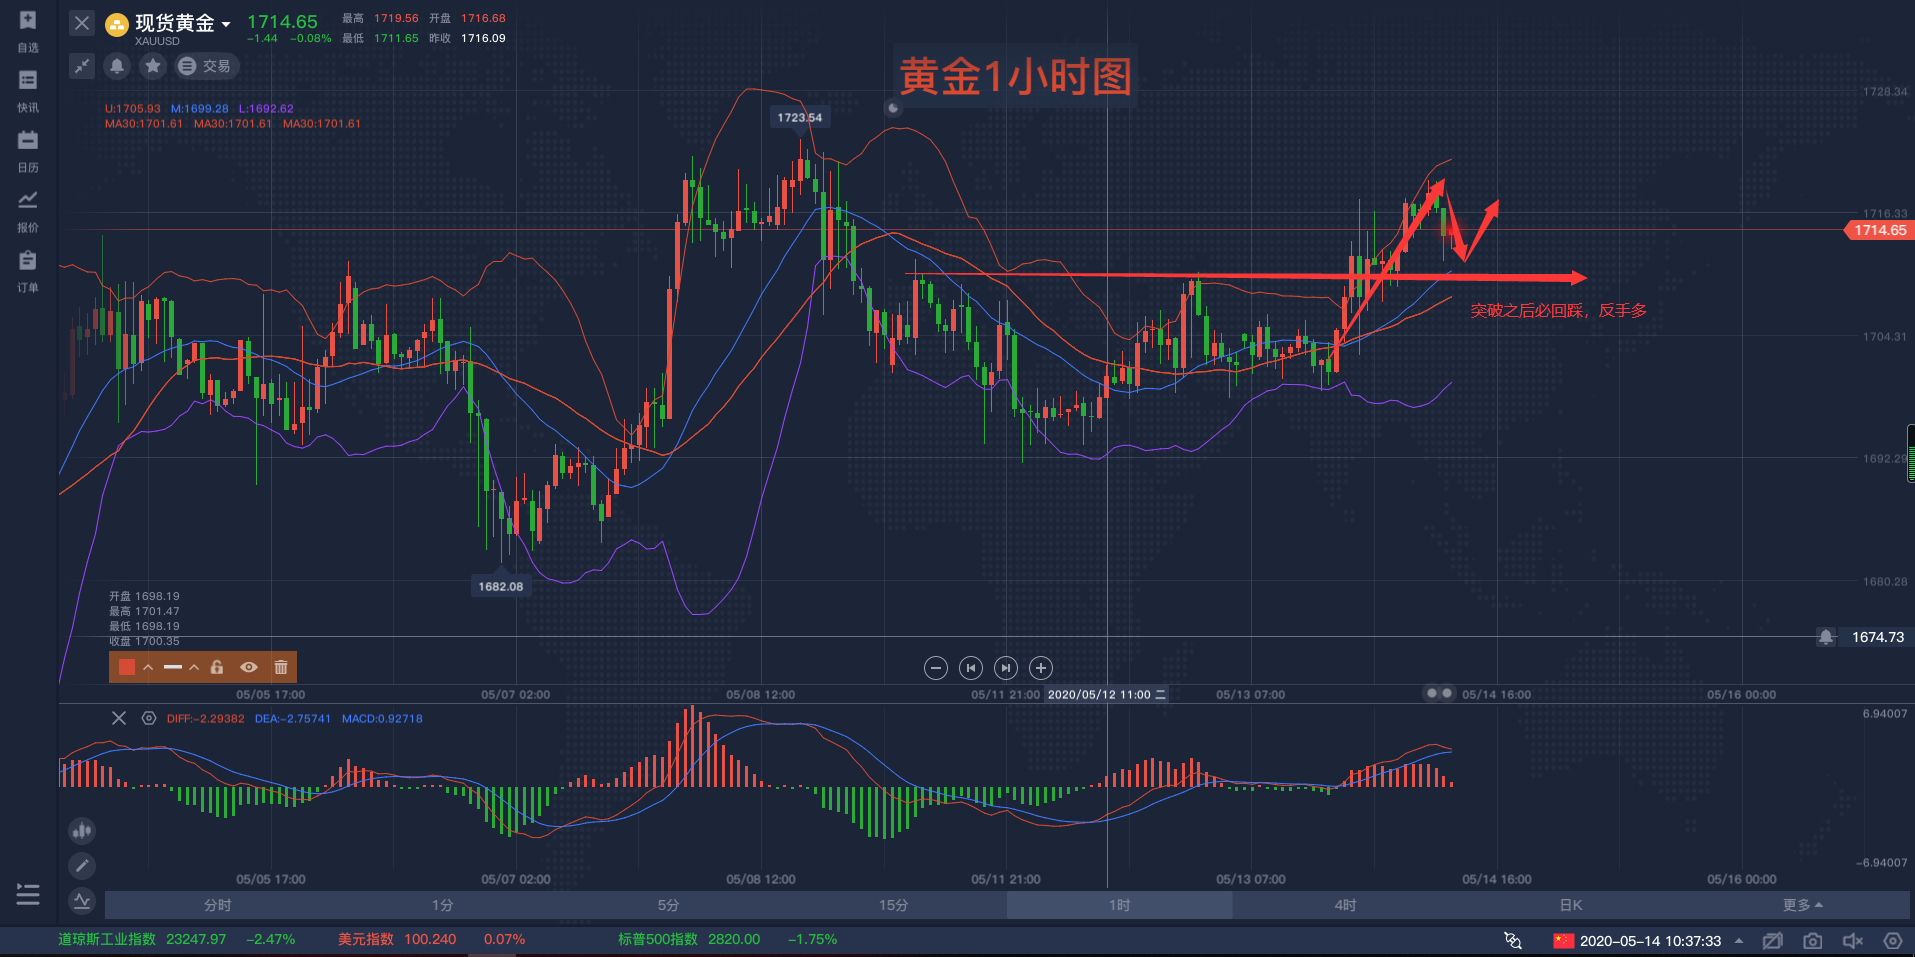Open the hamburger menu at bottom left
The image size is (1915, 957).
(x=28, y=894)
